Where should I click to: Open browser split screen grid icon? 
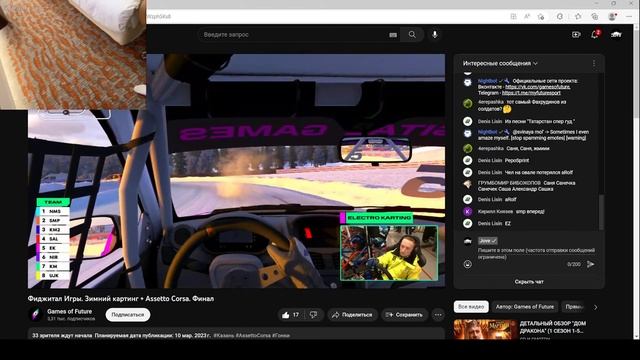click(513, 16)
